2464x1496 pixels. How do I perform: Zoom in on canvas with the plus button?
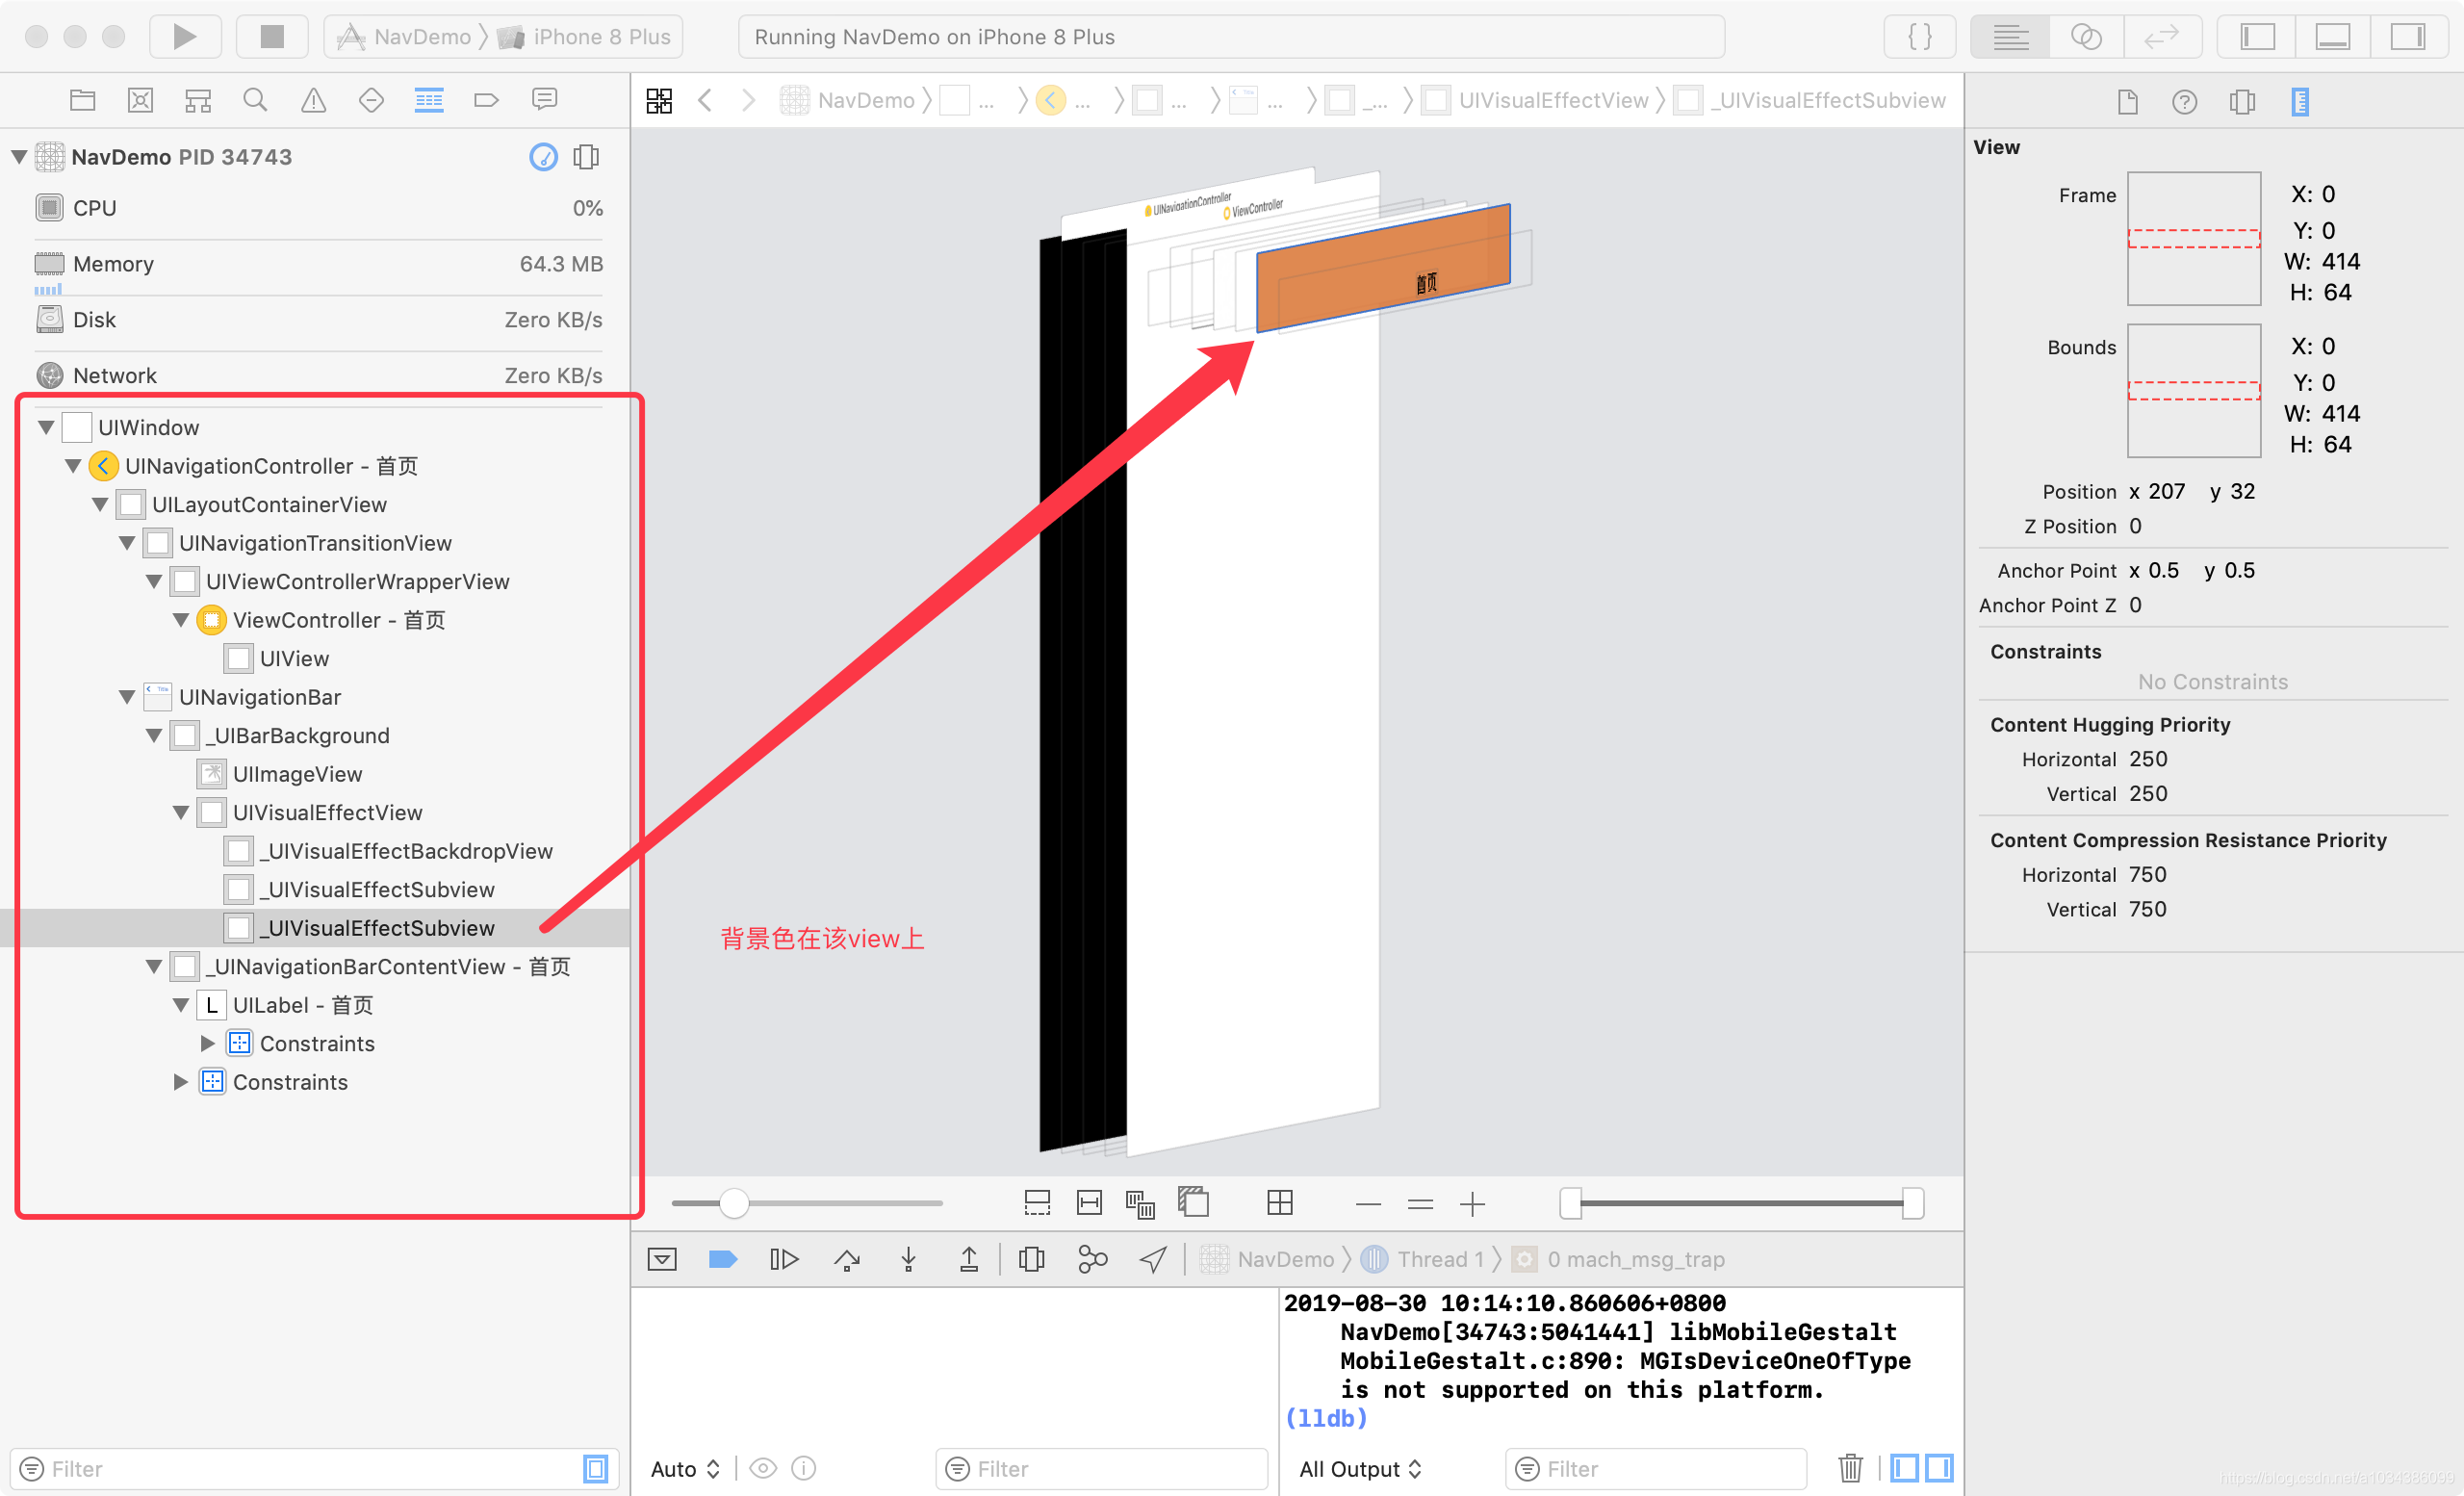(x=1472, y=1204)
